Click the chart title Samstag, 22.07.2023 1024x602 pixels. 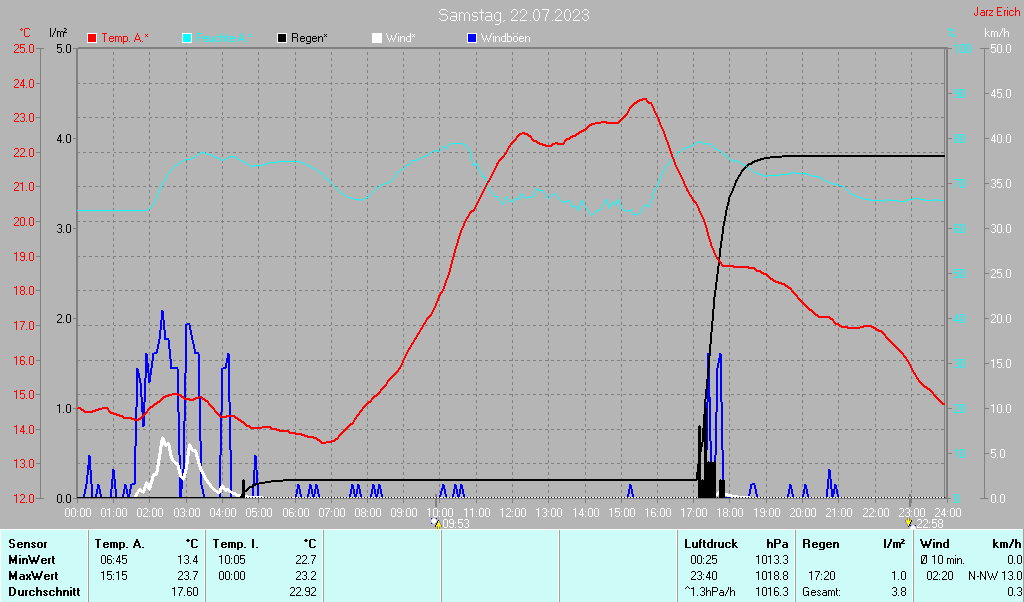[x=513, y=15]
